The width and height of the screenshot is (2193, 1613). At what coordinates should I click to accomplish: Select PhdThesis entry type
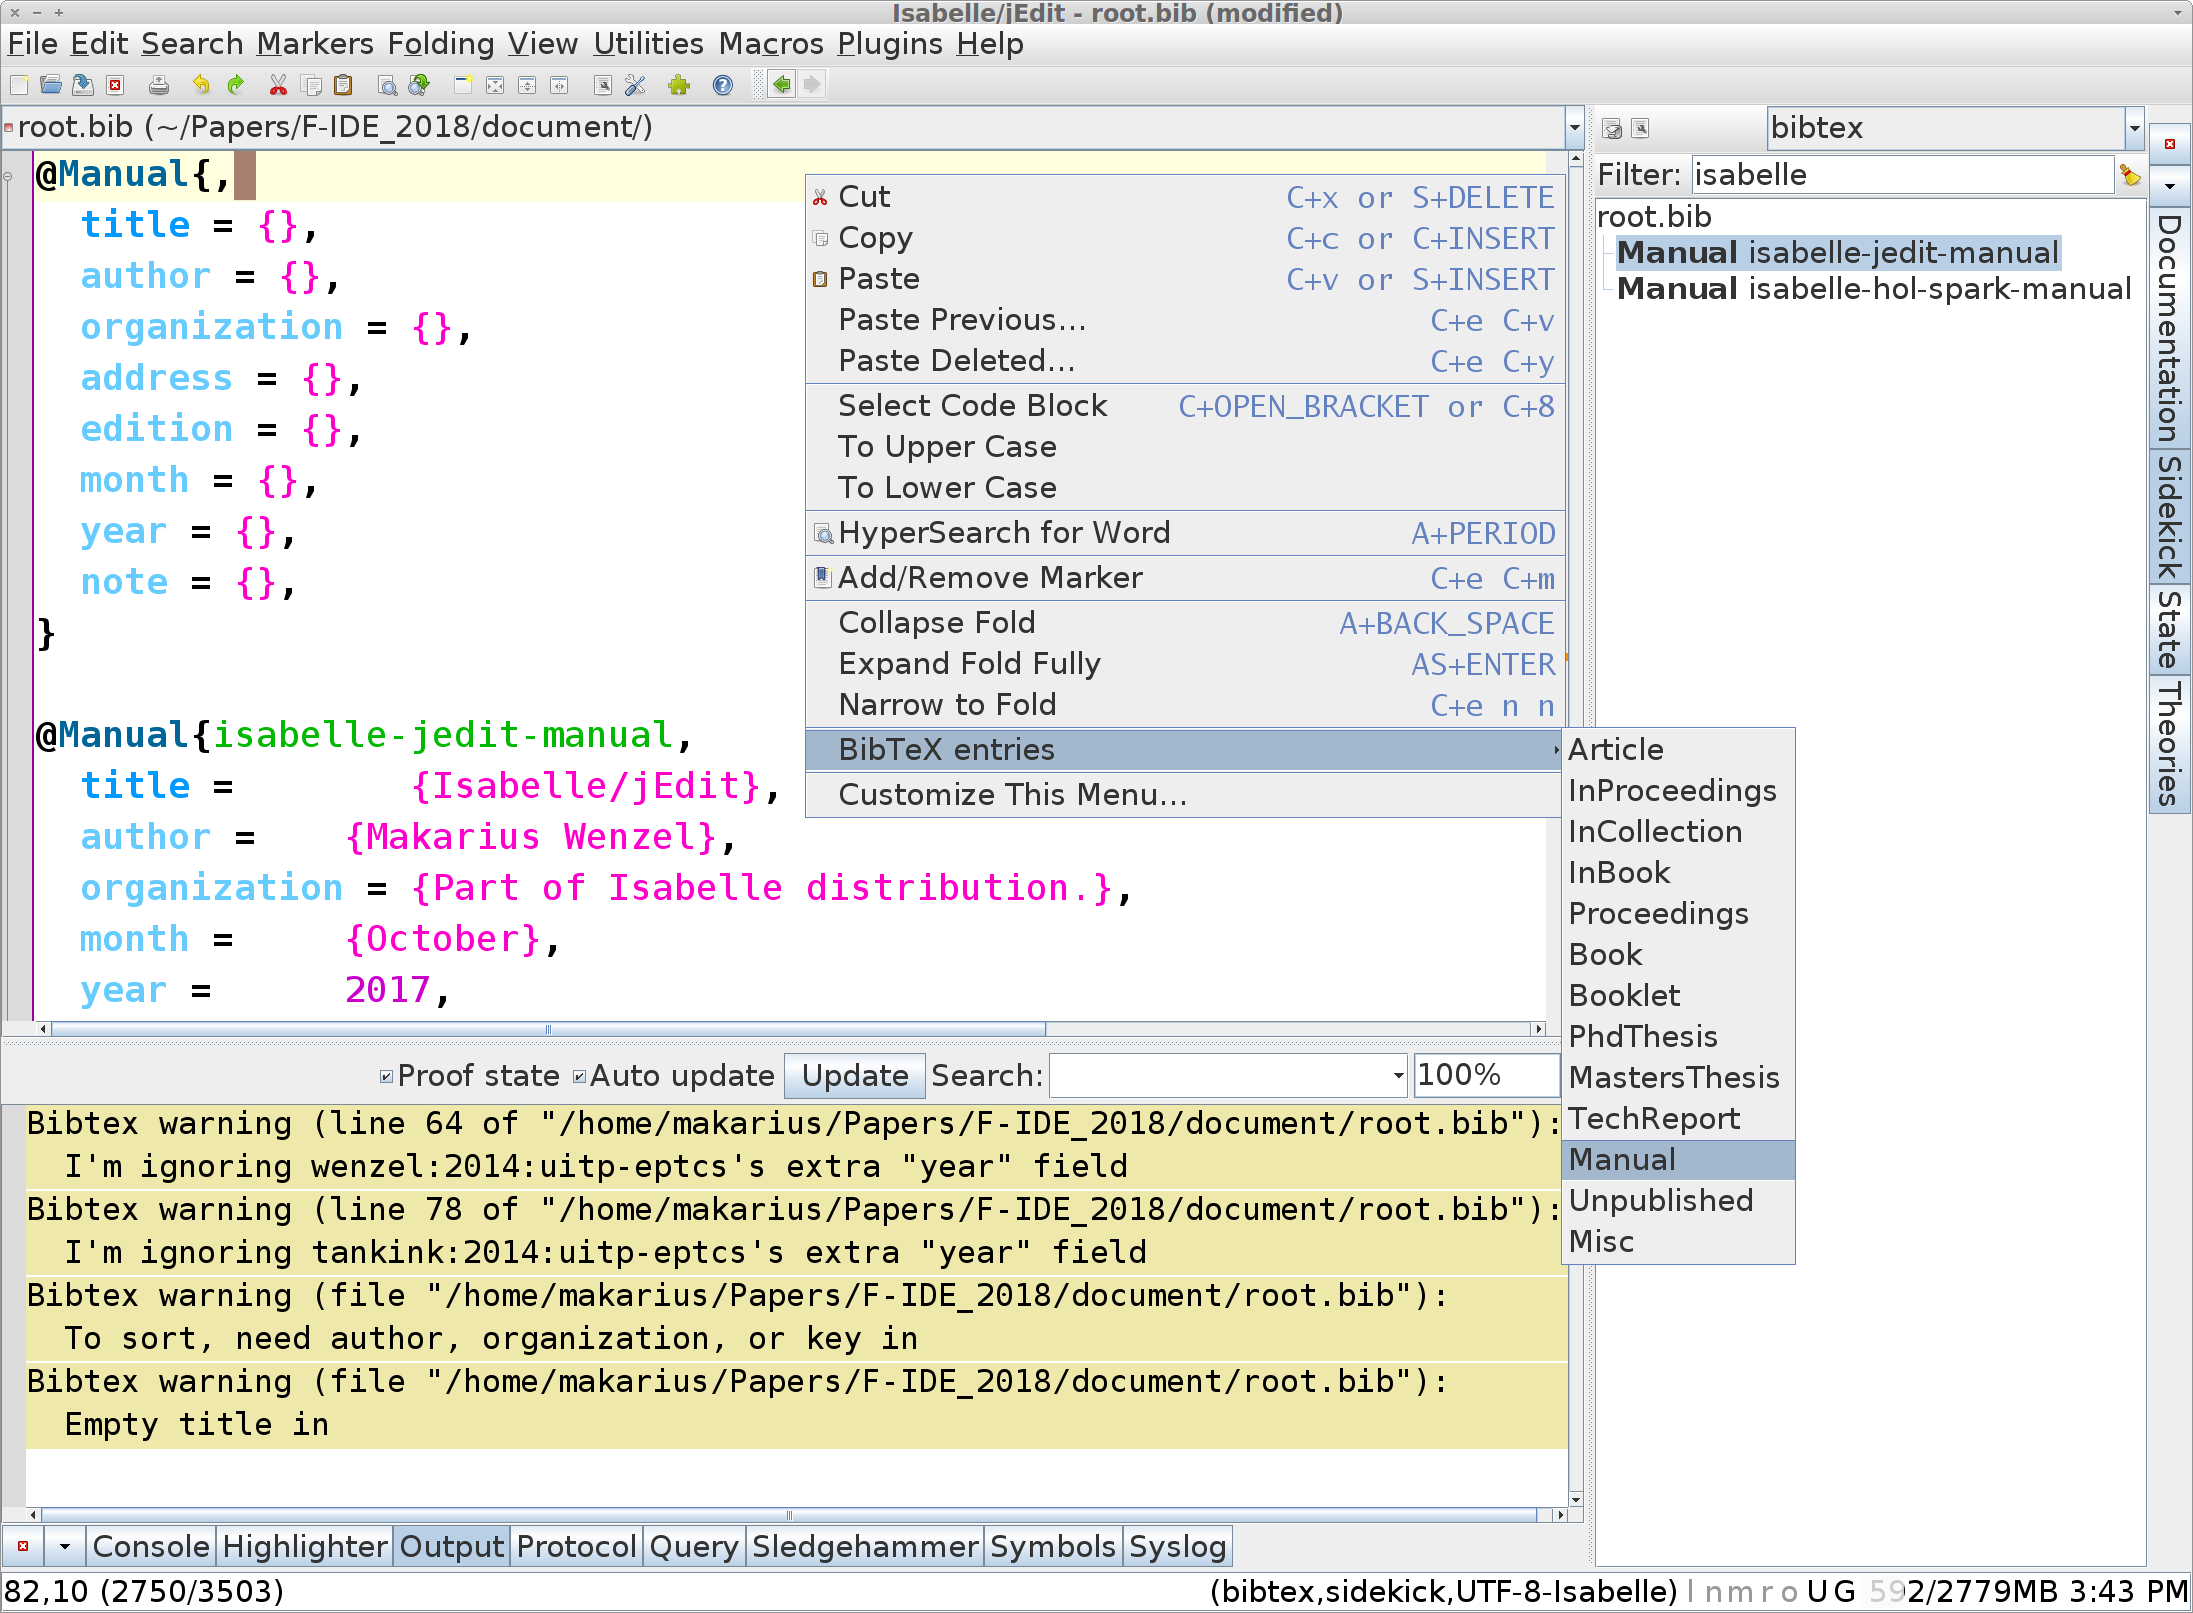1678,1037
